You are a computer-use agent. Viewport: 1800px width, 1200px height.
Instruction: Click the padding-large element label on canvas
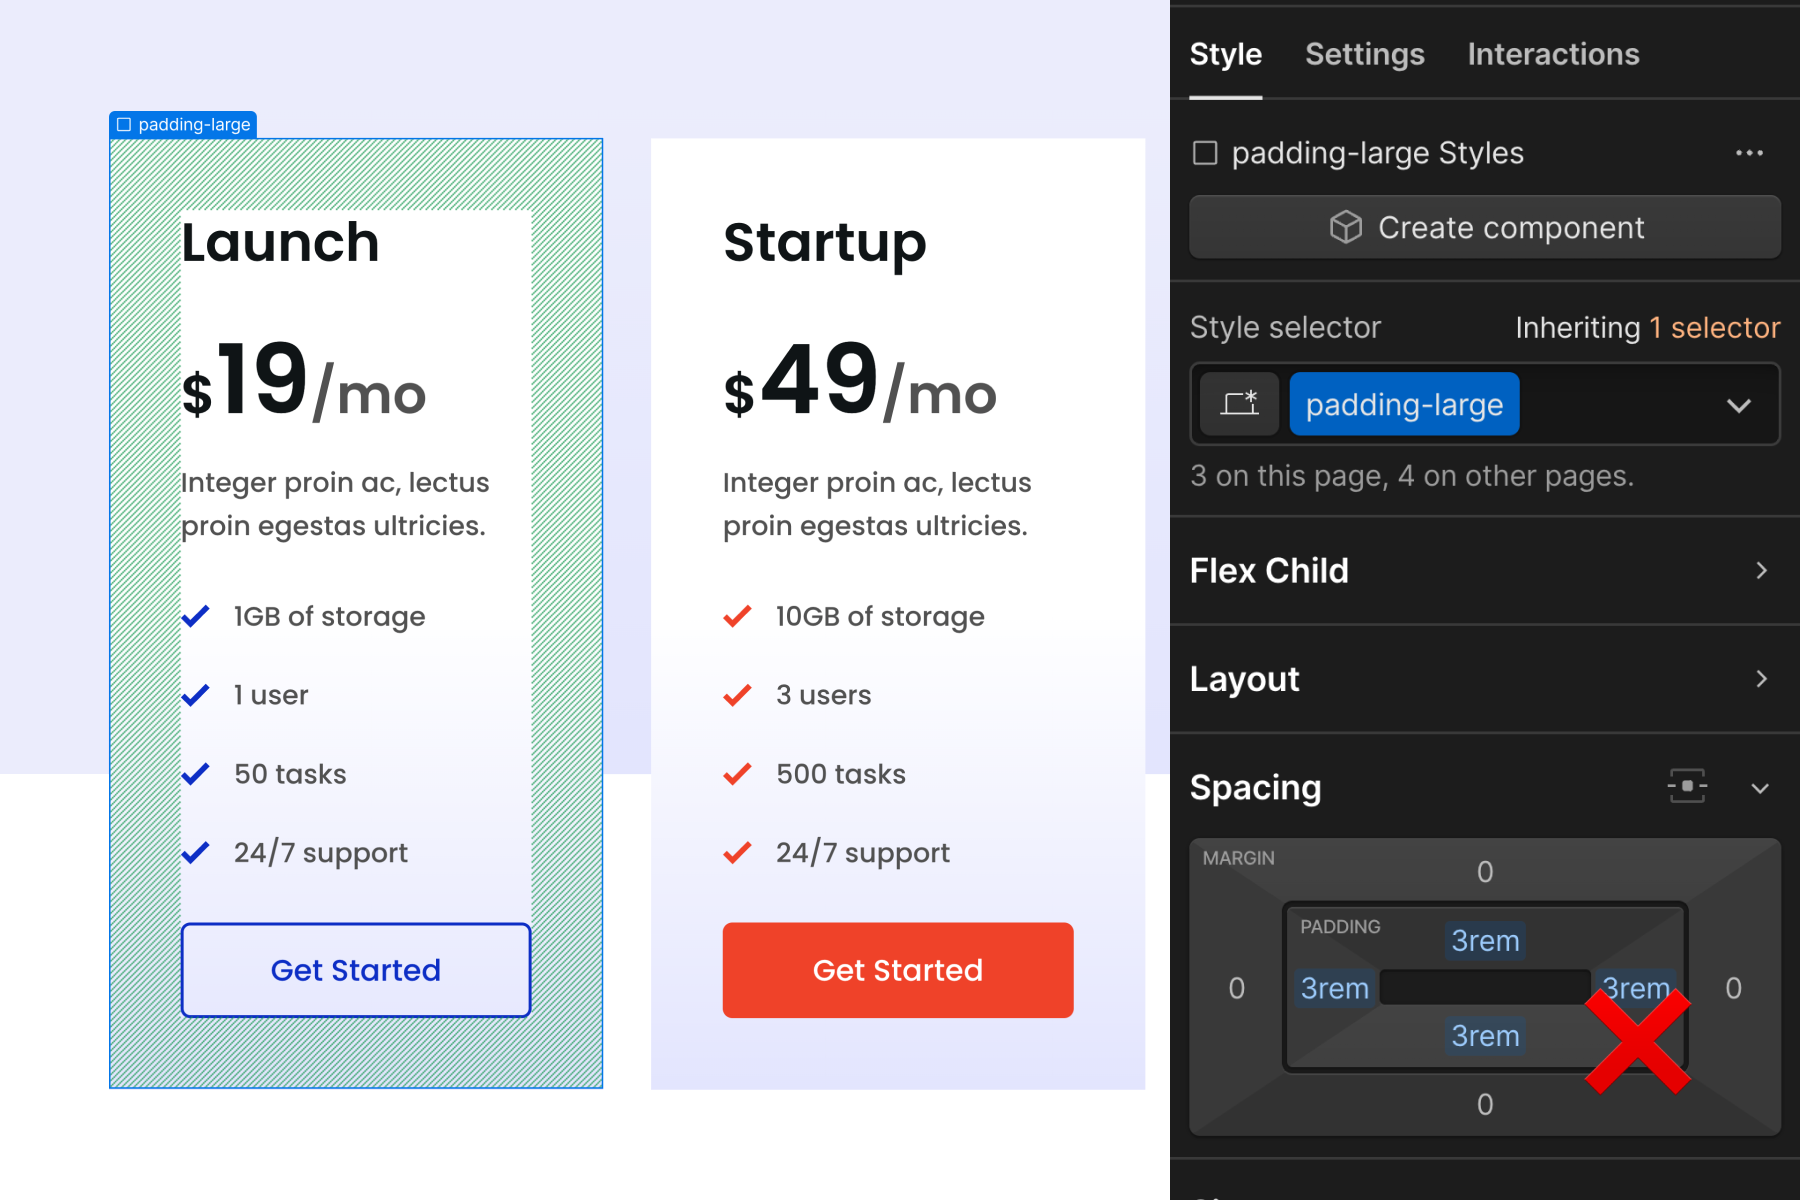(183, 124)
